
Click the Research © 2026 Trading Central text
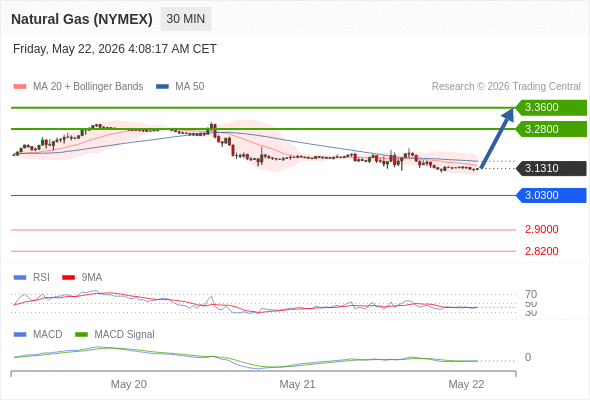tap(506, 87)
